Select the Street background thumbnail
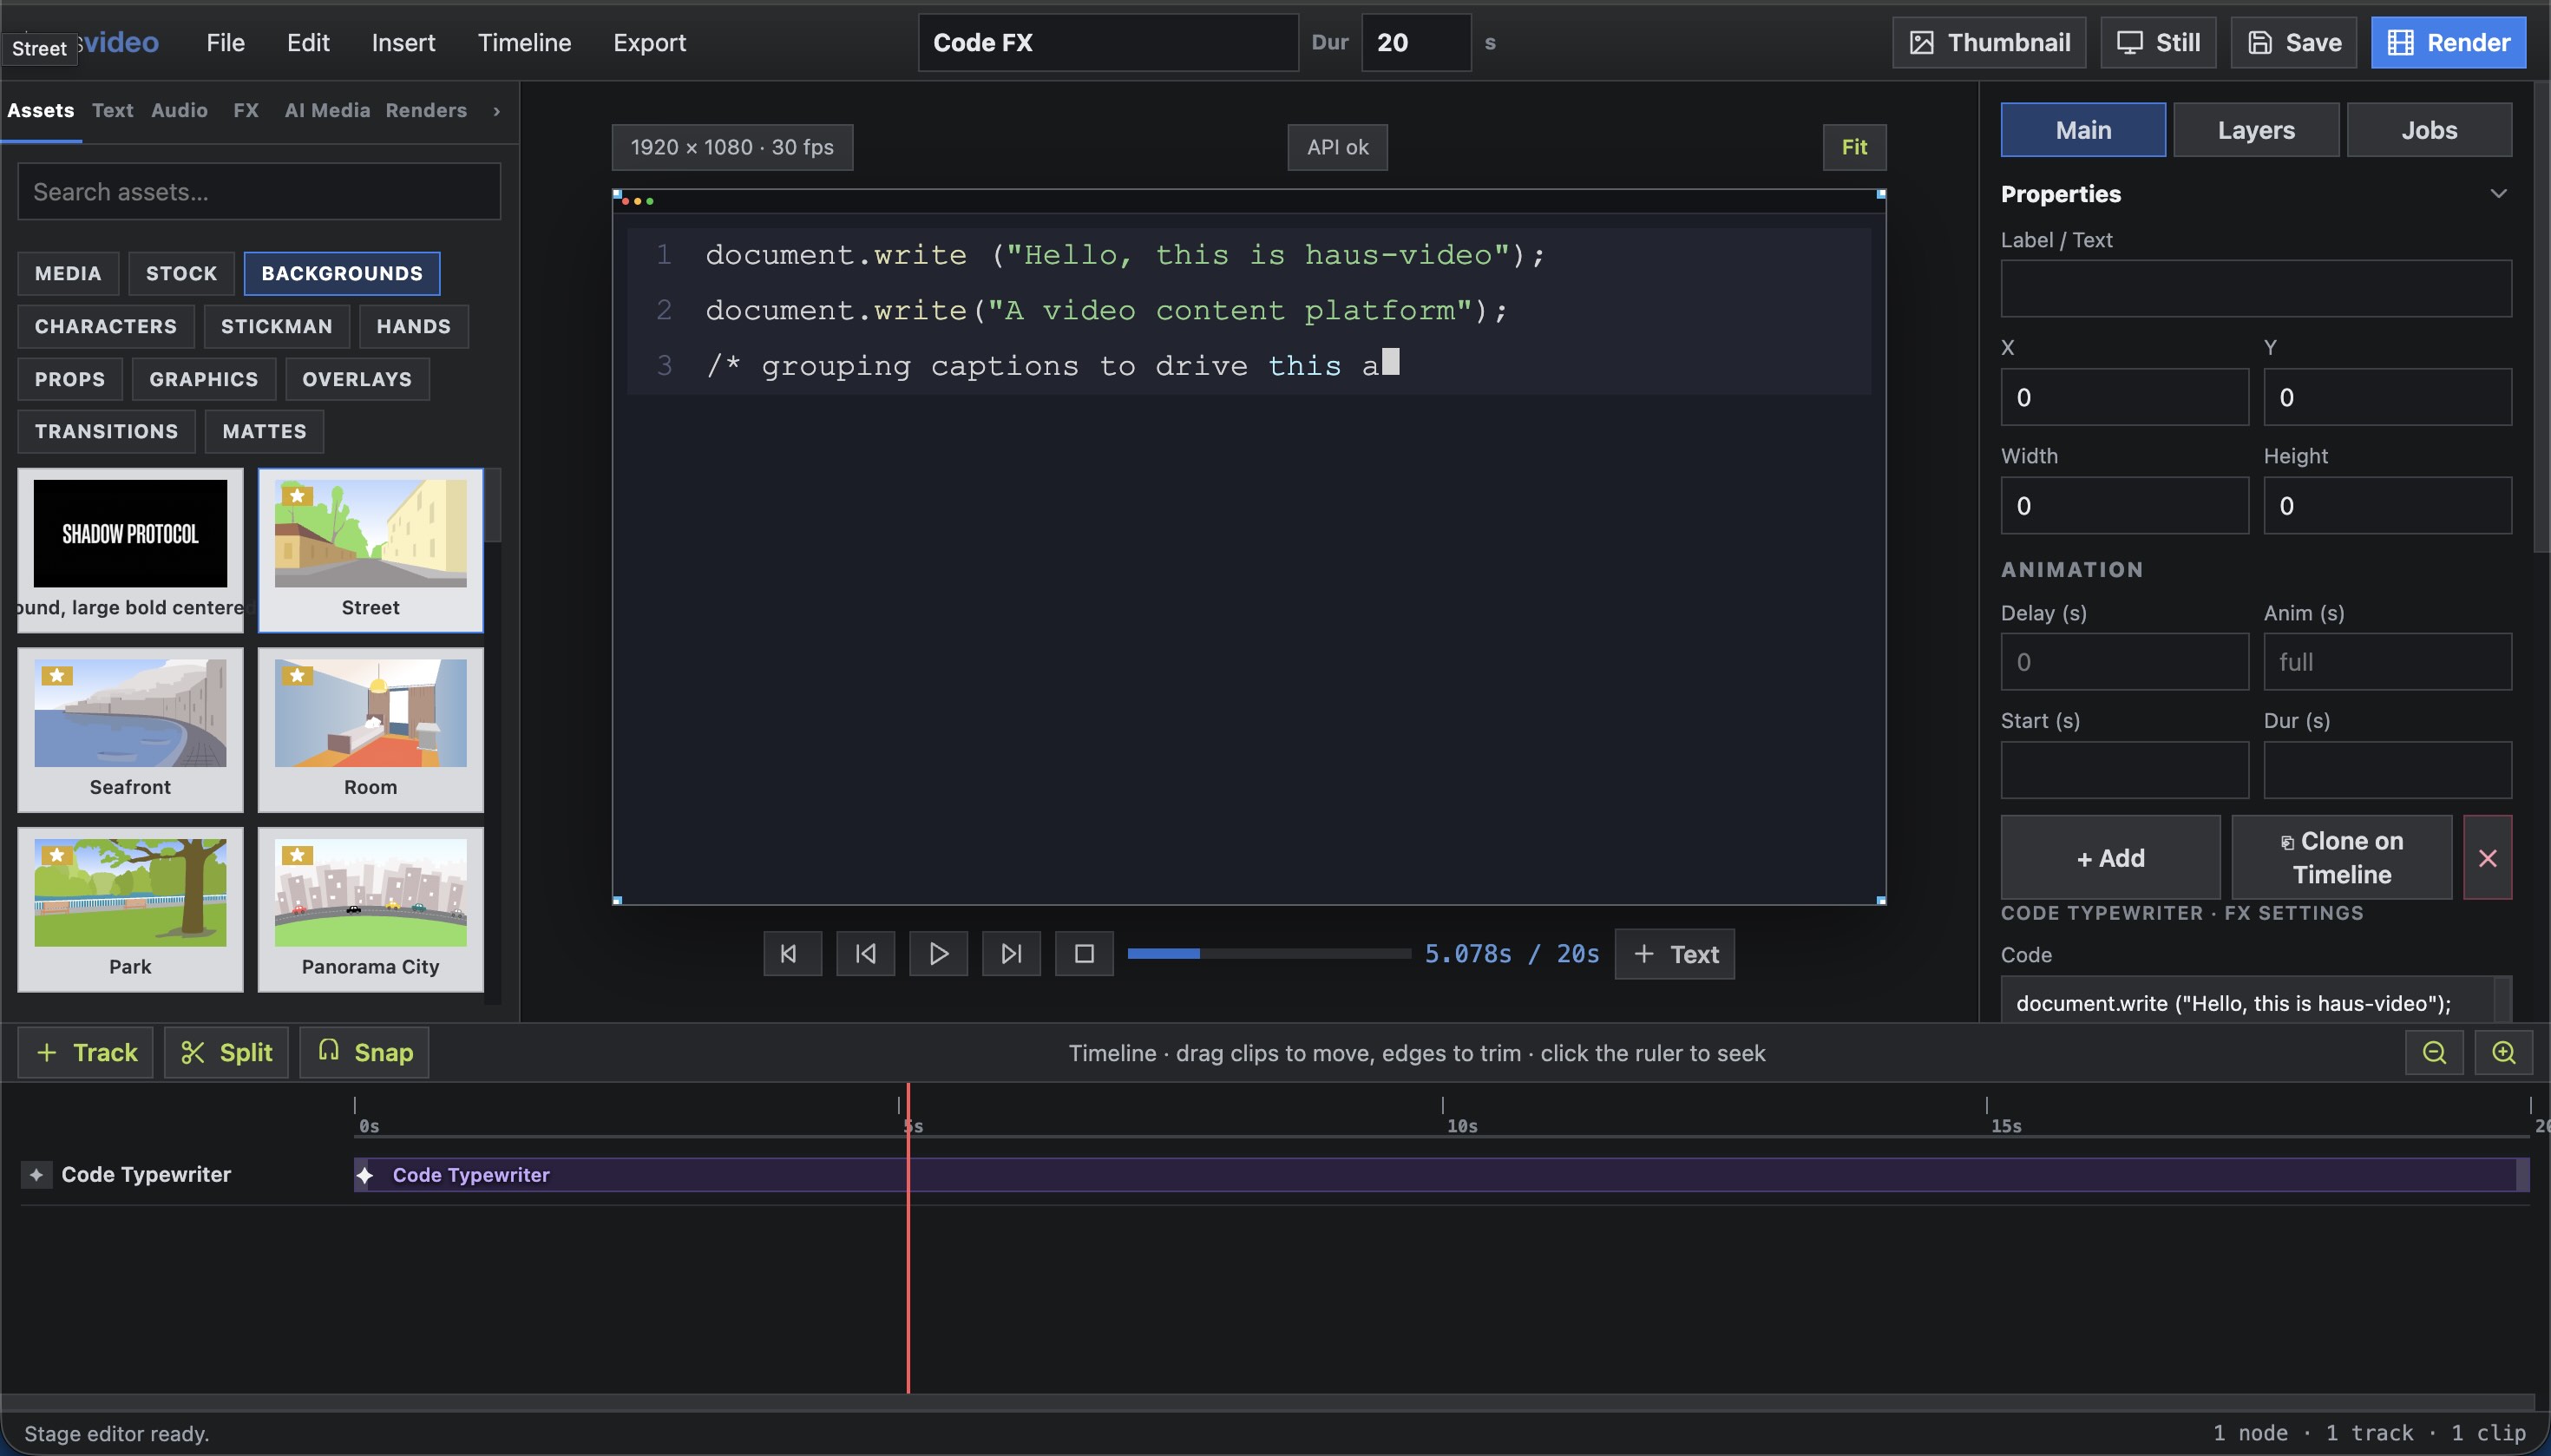This screenshot has height=1456, width=2551. (x=370, y=551)
